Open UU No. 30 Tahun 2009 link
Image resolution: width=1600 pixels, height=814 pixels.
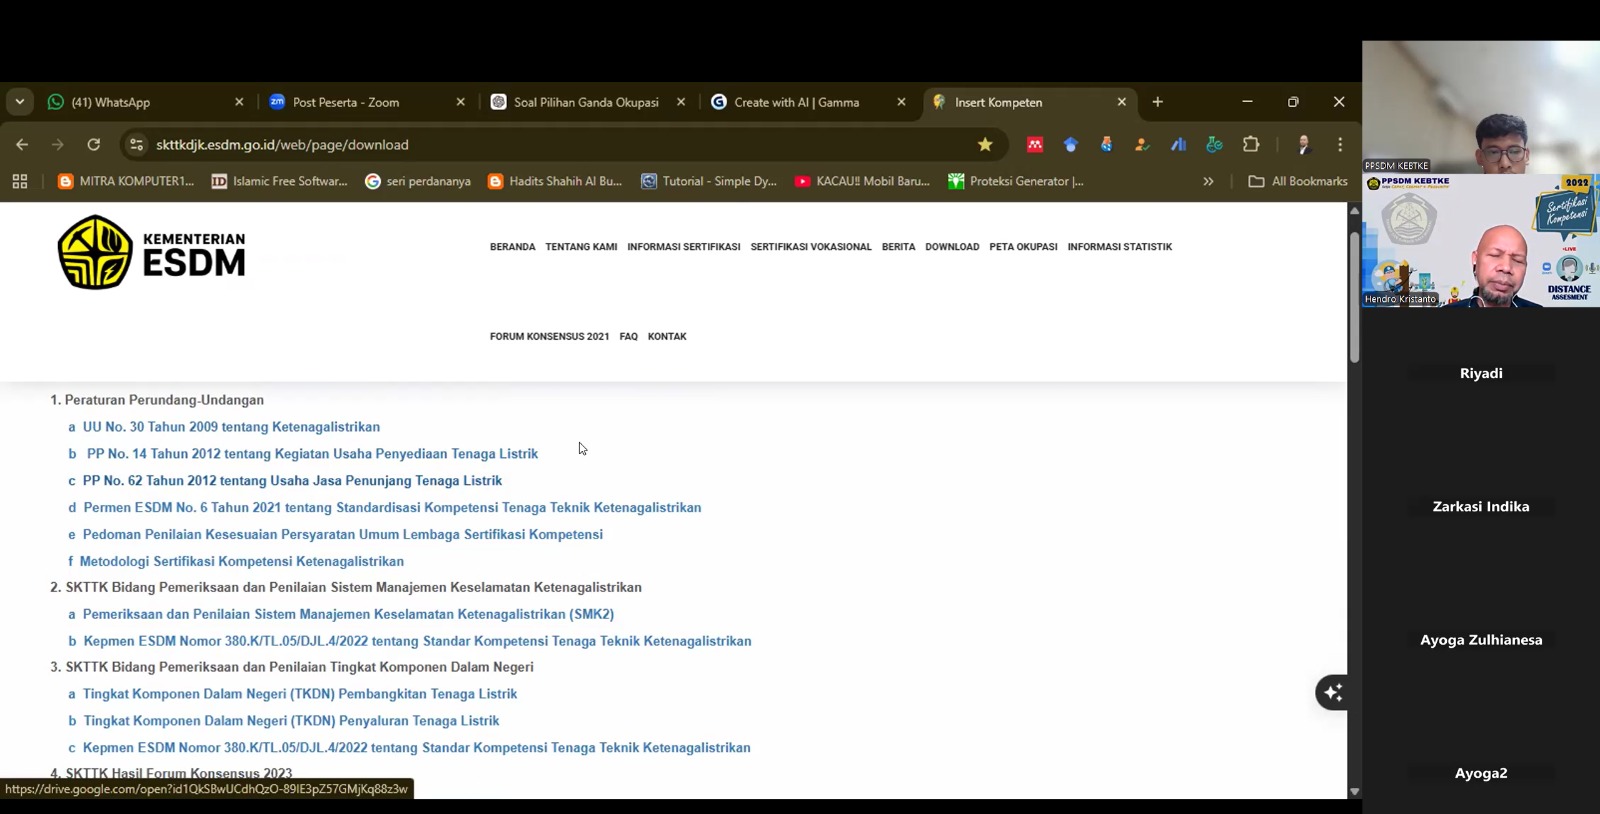(231, 427)
